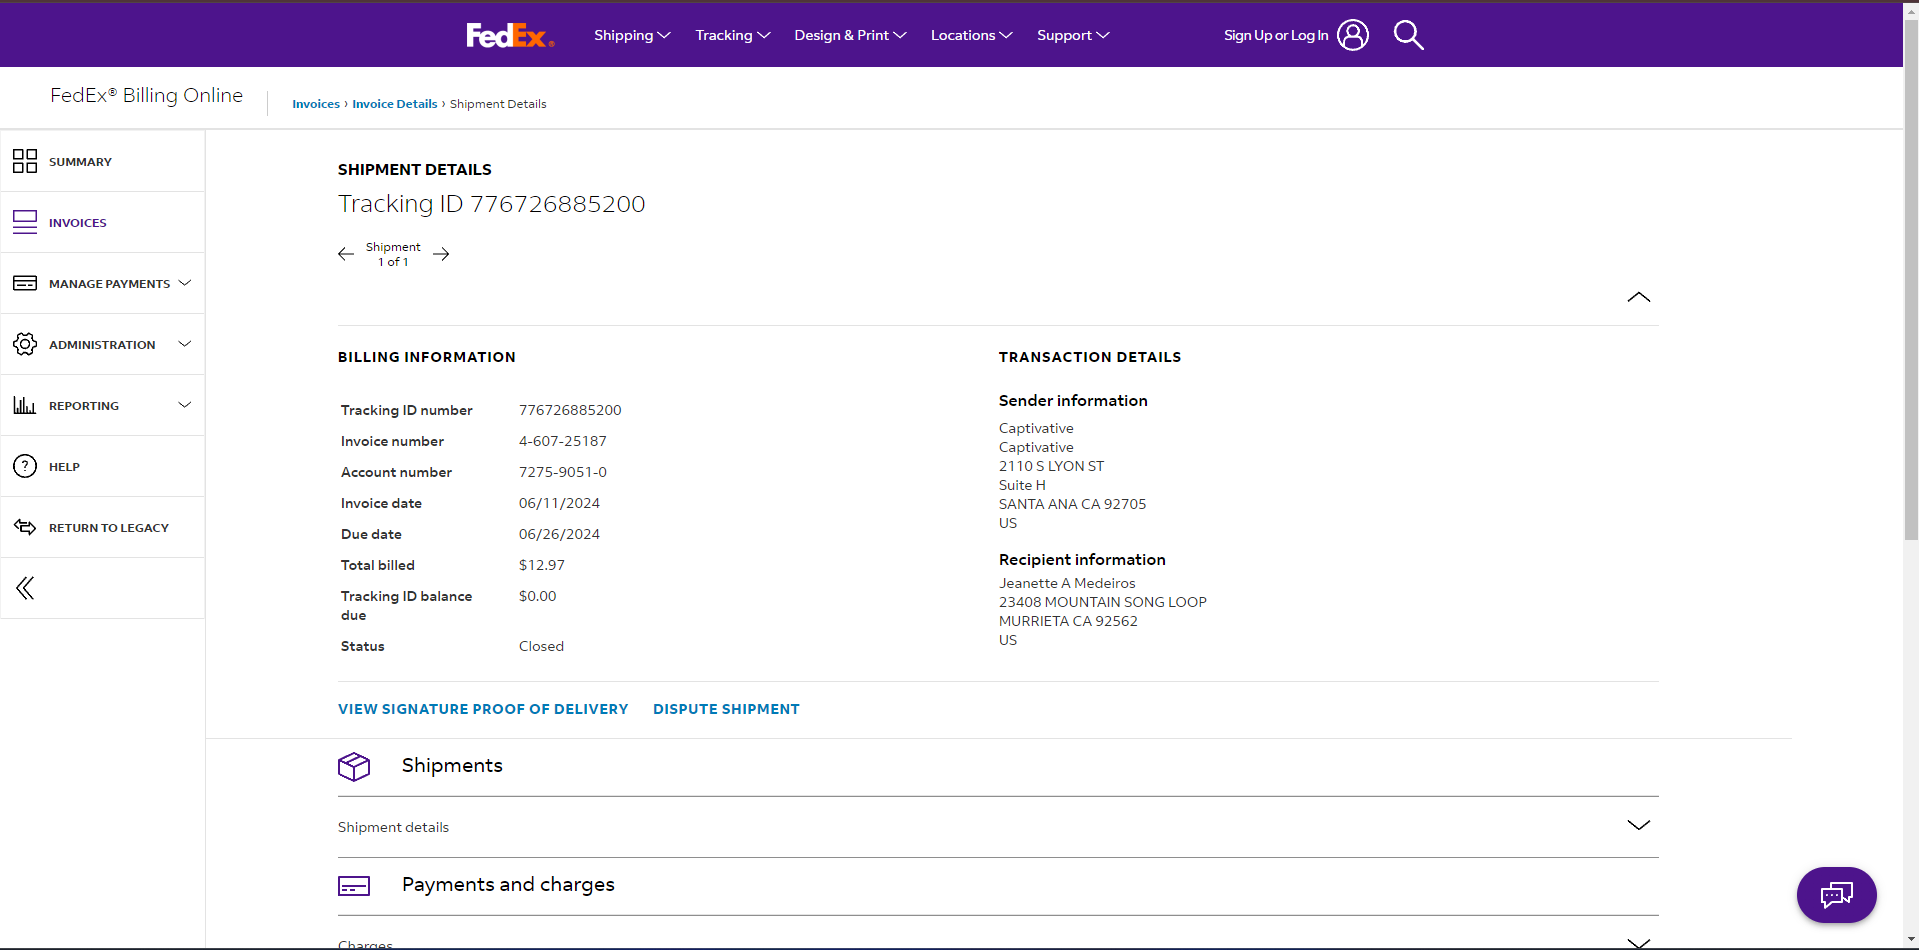Screen dimensions: 1919x950
Task: Click total billed $12.97
Action: tap(542, 565)
